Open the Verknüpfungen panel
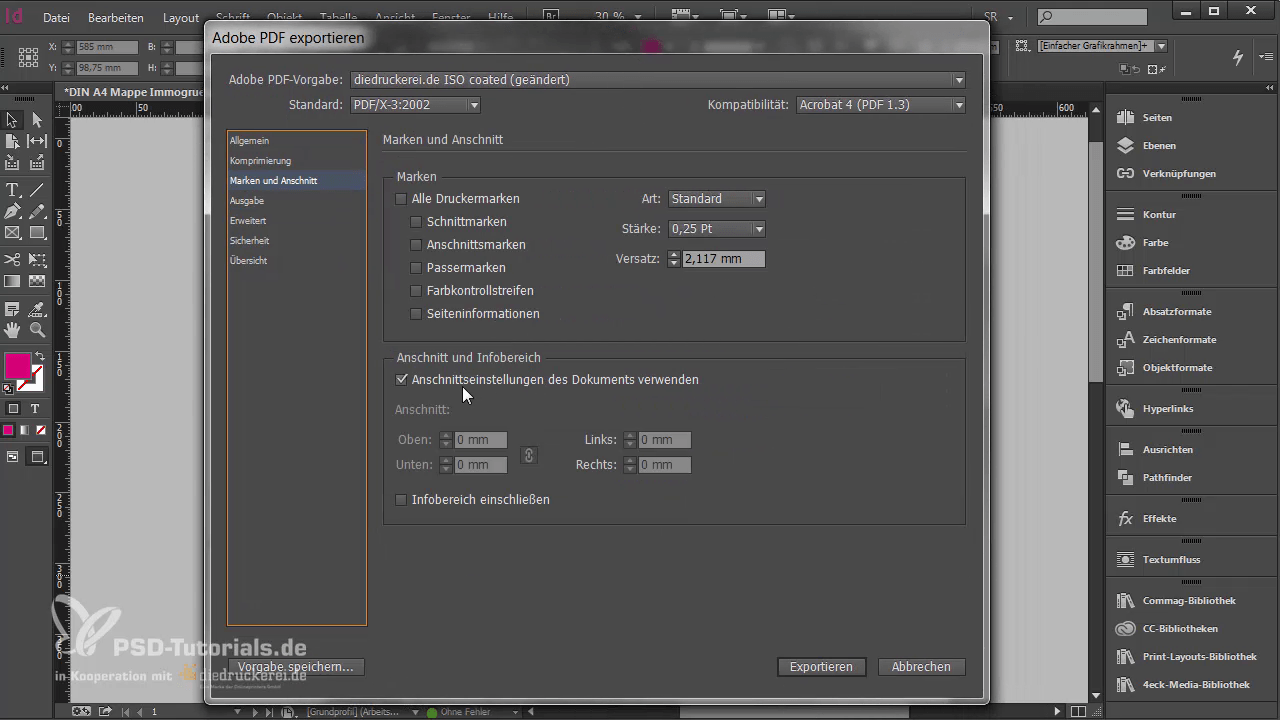Image resolution: width=1280 pixels, height=720 pixels. [1179, 174]
